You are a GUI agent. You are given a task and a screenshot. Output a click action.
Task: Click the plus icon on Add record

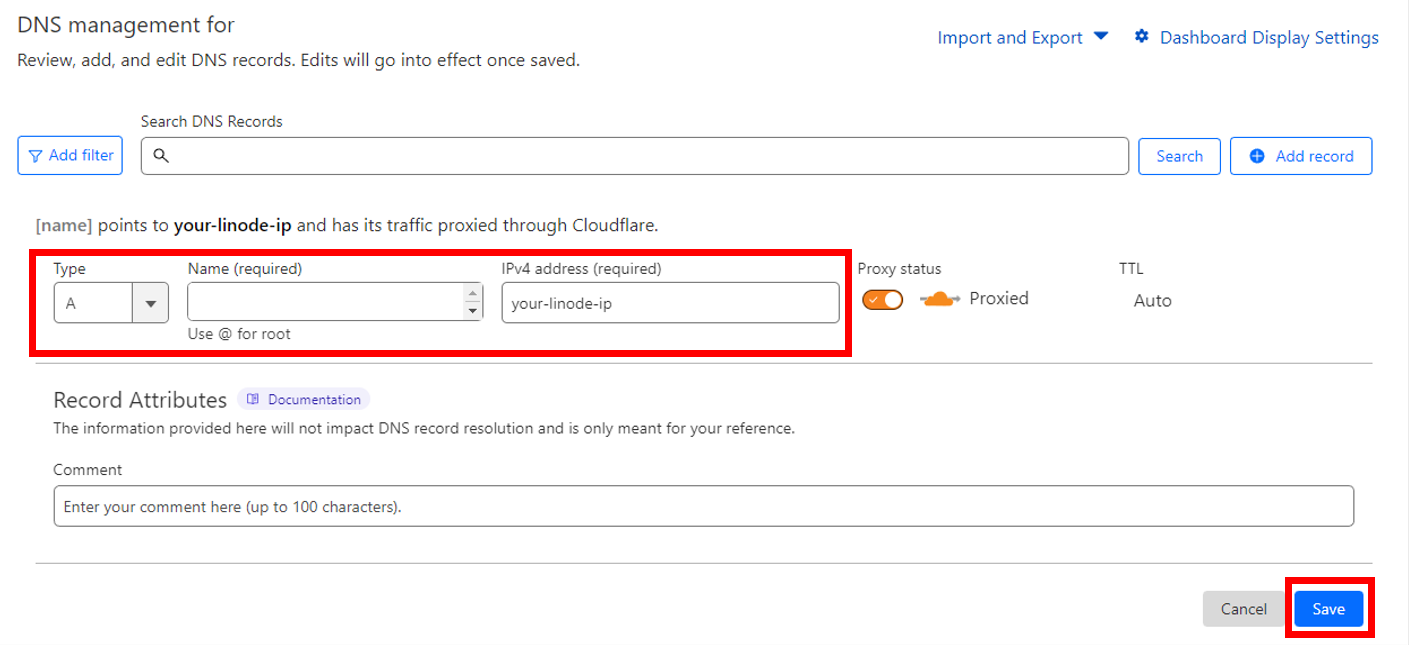1257,156
